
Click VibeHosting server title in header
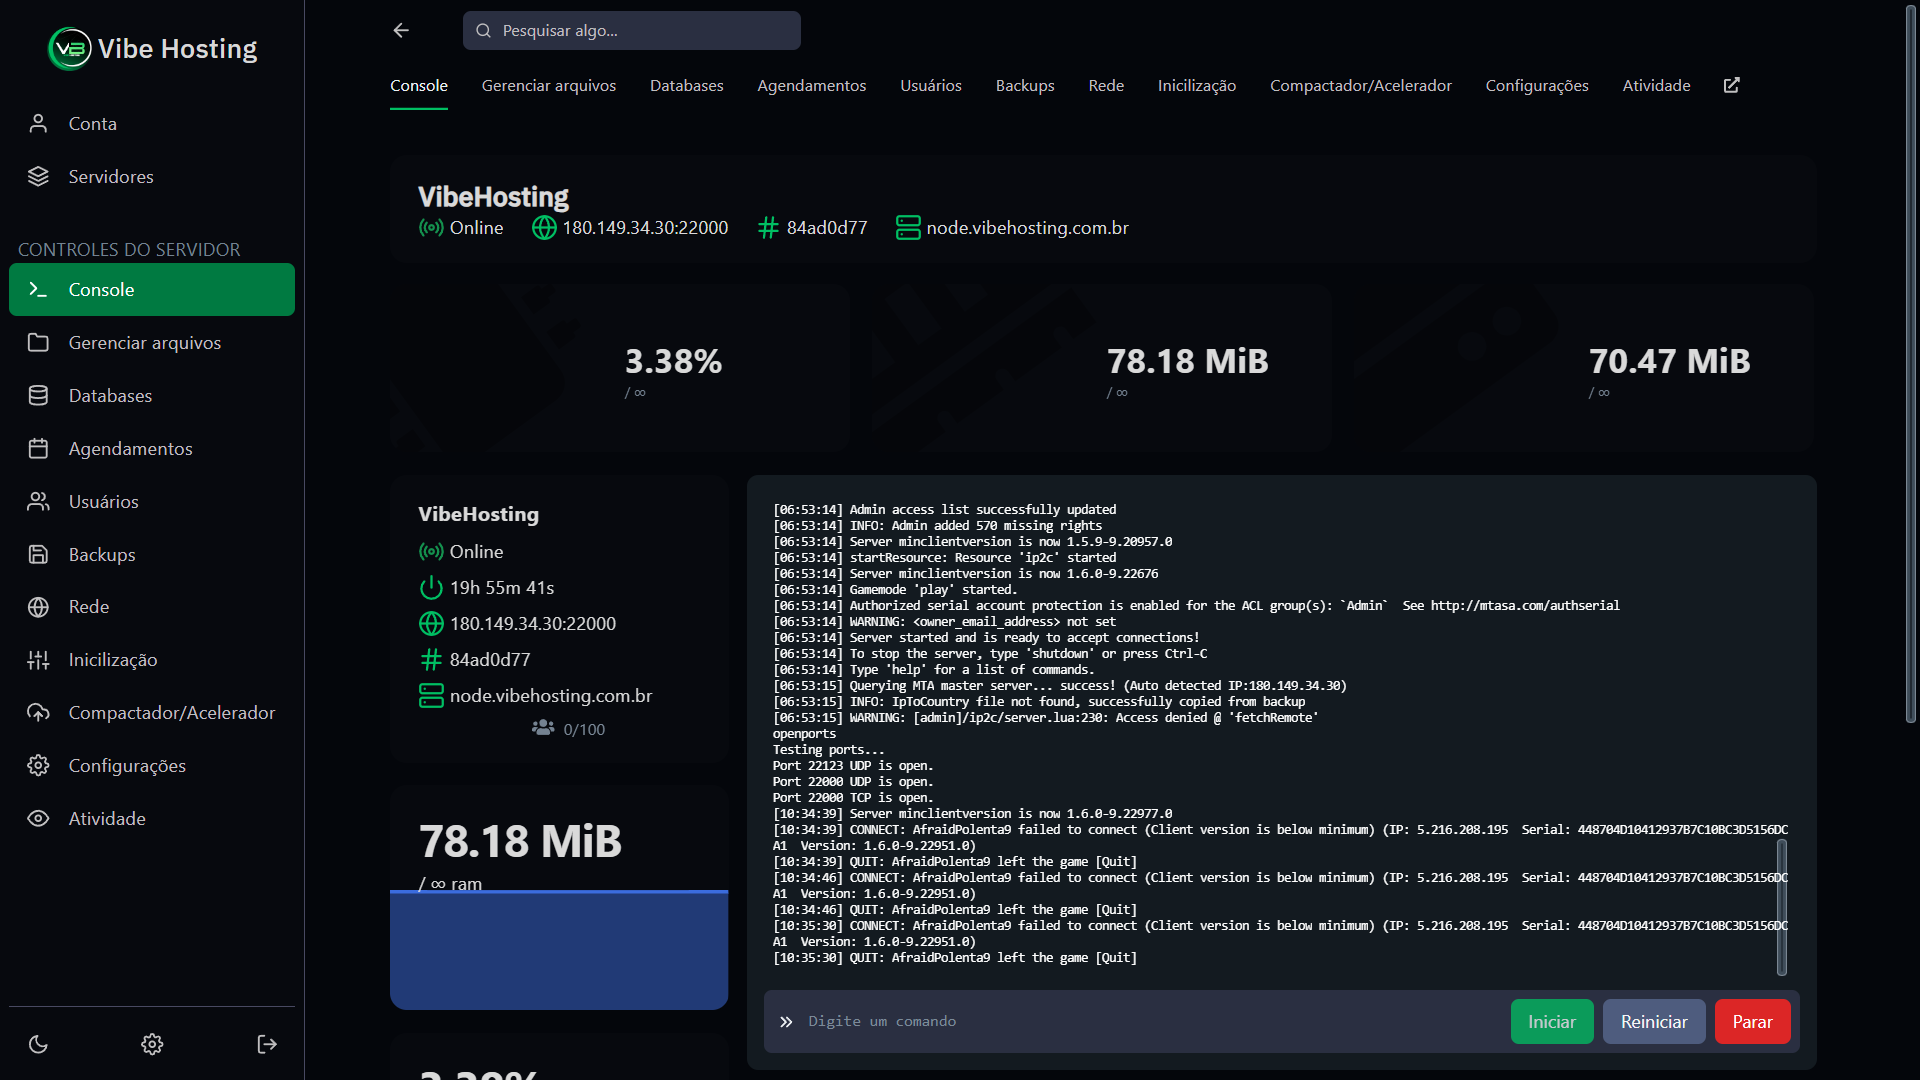[493, 197]
